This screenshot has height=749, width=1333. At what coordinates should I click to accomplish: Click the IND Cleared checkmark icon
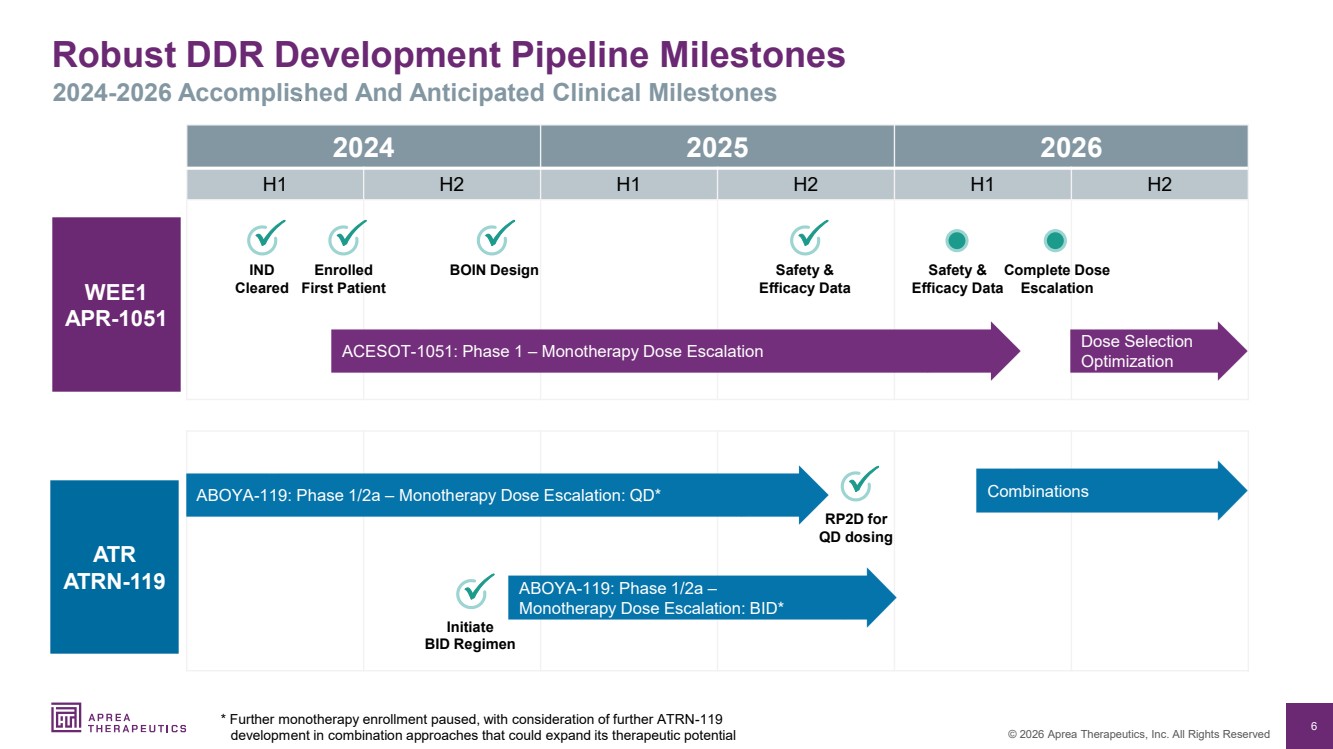pos(266,237)
